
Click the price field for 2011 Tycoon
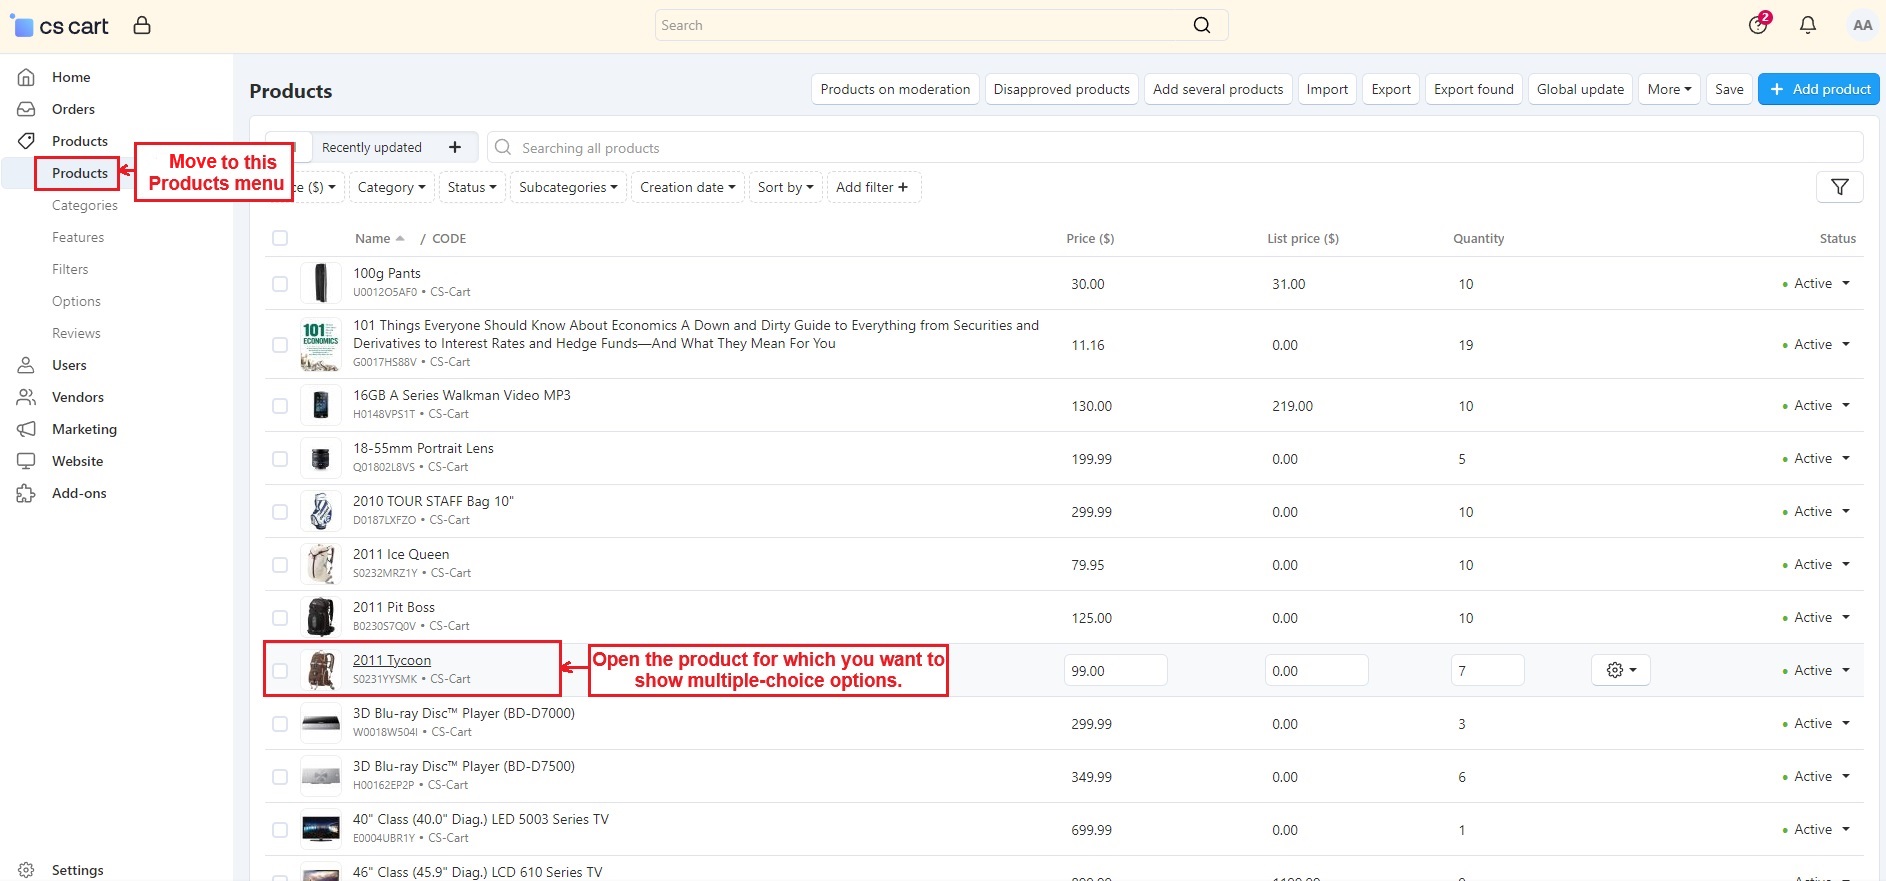tap(1115, 670)
